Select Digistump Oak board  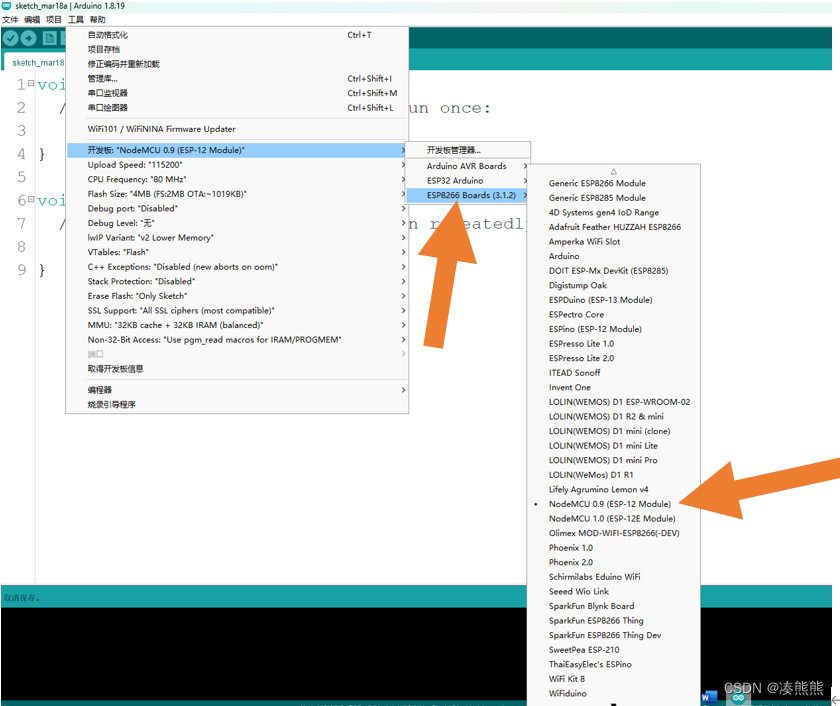click(x=614, y=286)
